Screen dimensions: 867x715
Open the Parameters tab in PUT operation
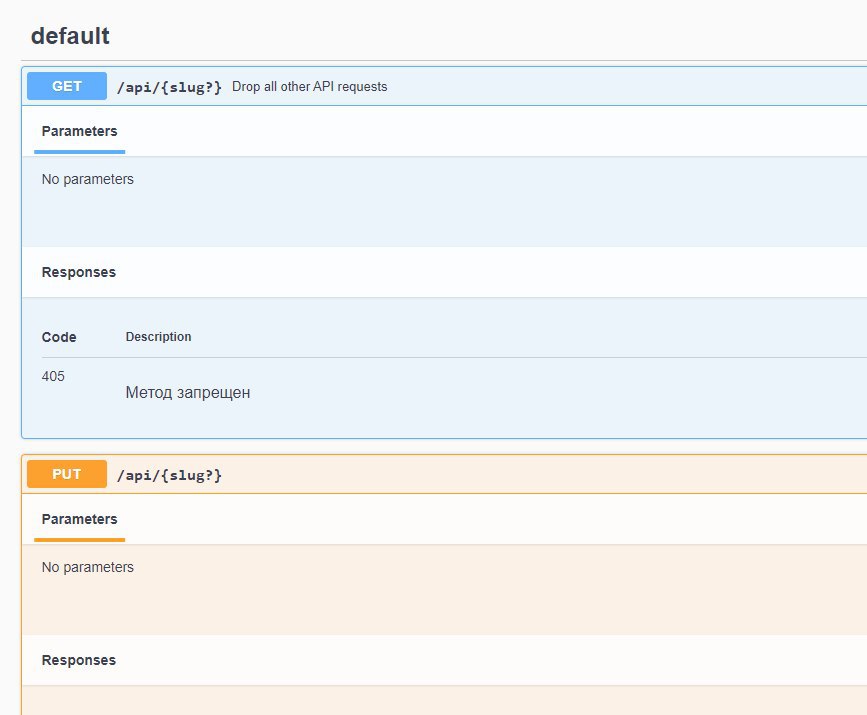coord(80,519)
